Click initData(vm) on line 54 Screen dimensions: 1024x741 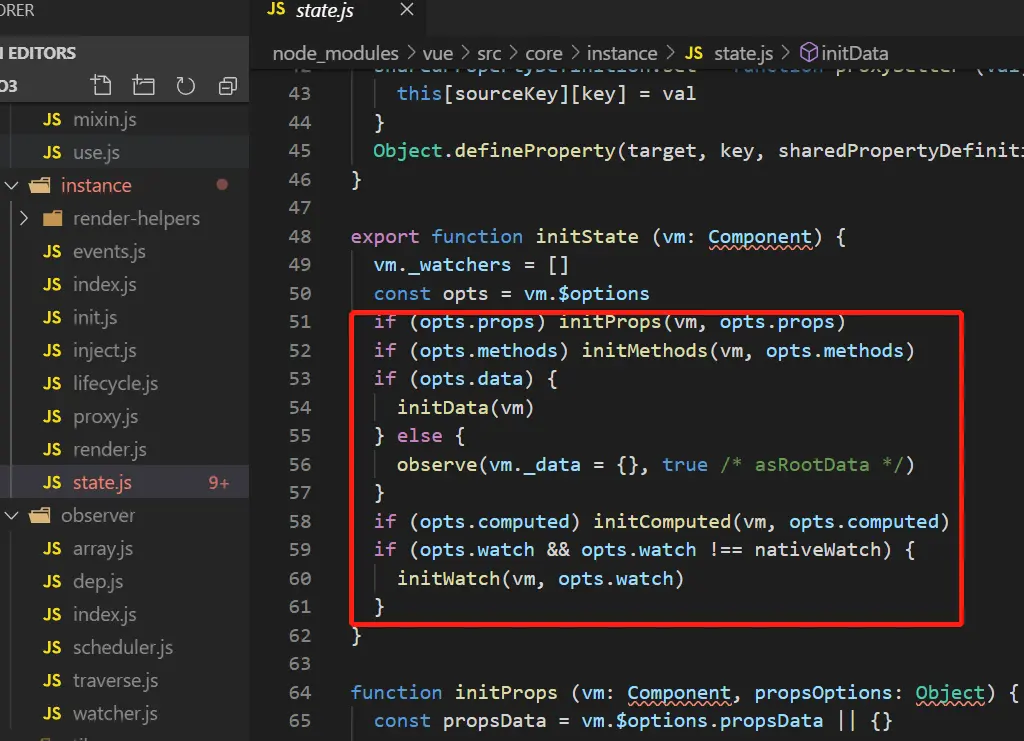point(465,408)
